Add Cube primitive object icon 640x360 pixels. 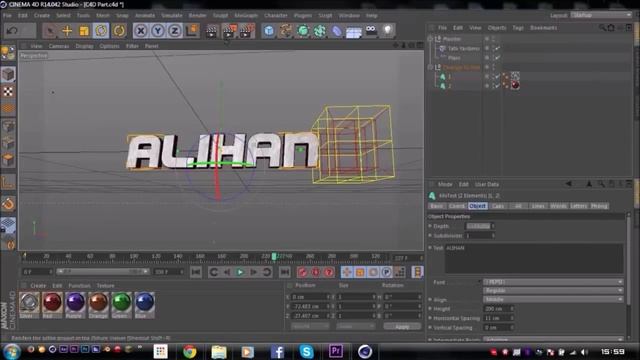269,31
